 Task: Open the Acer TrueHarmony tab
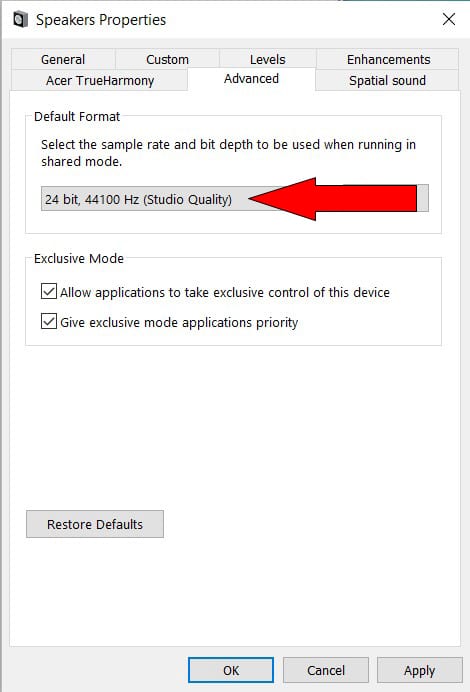click(x=100, y=80)
